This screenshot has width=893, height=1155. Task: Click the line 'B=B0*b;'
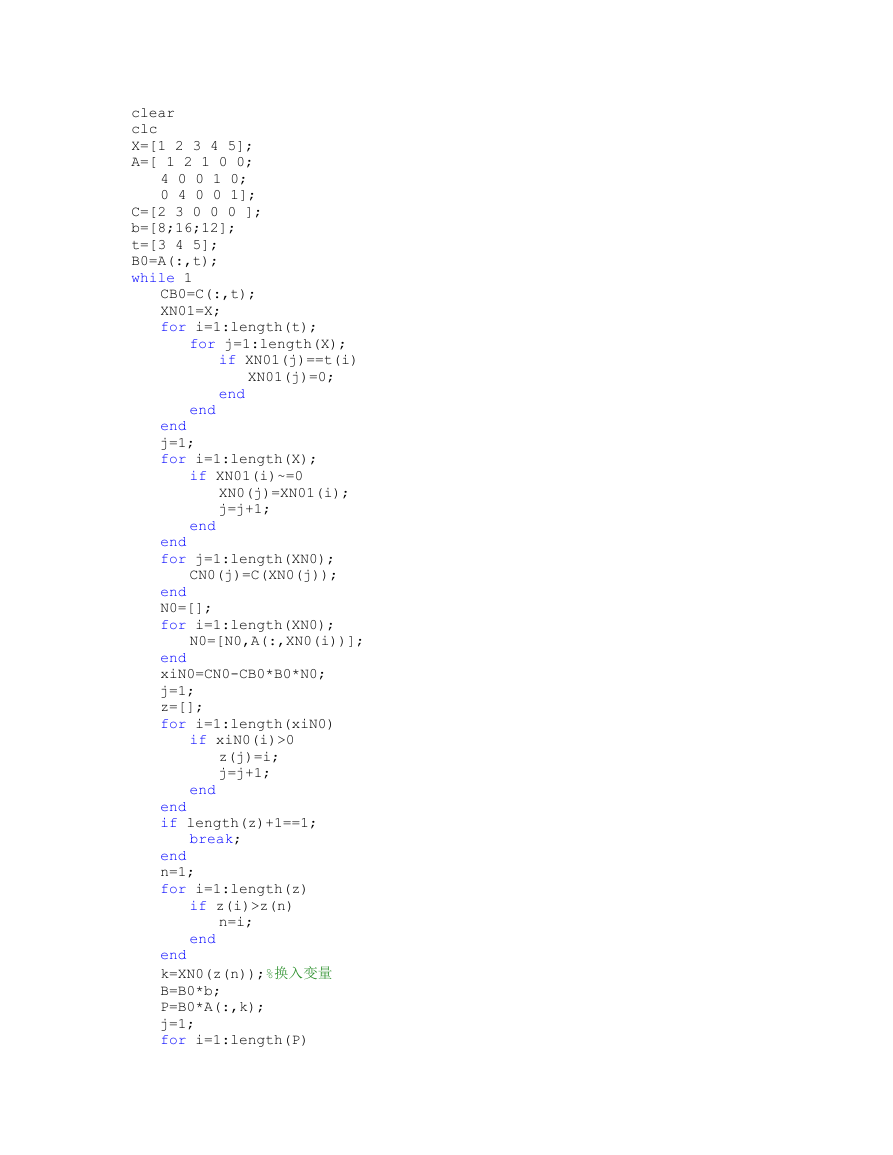coord(190,991)
